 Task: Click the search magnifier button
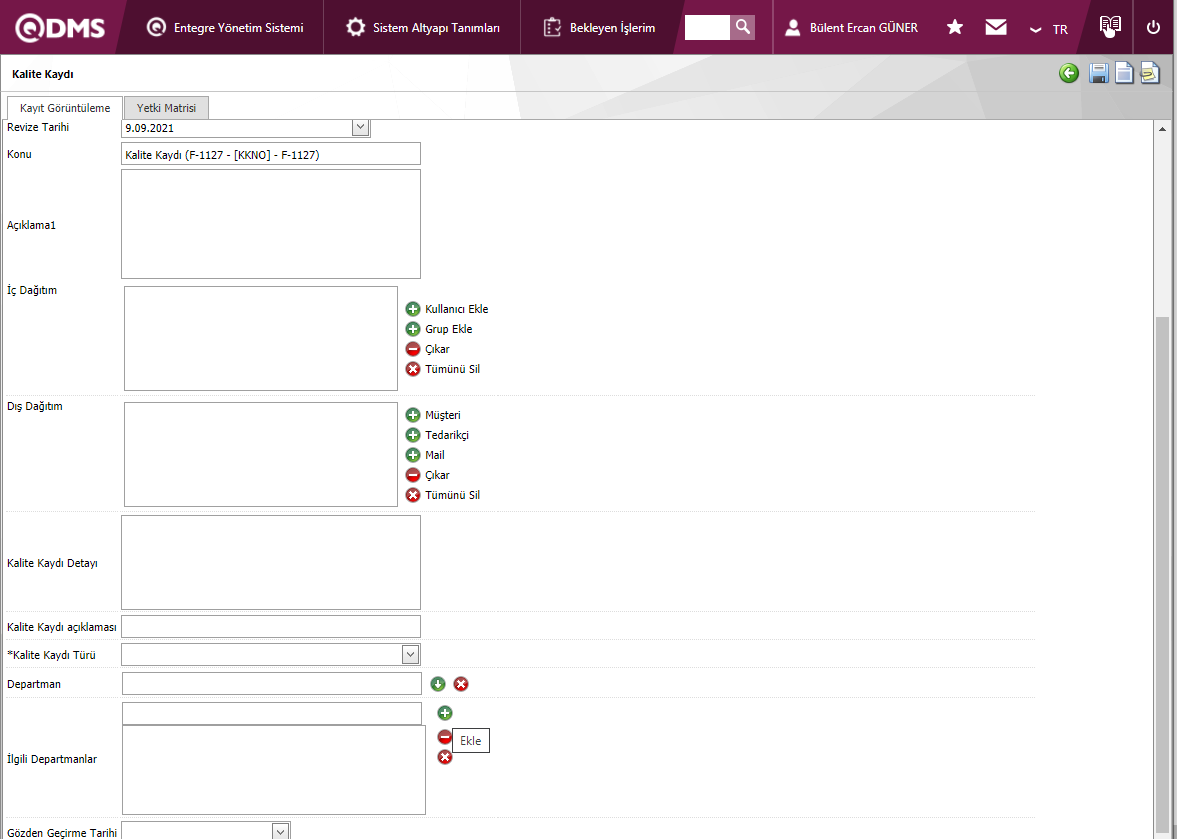pos(742,27)
